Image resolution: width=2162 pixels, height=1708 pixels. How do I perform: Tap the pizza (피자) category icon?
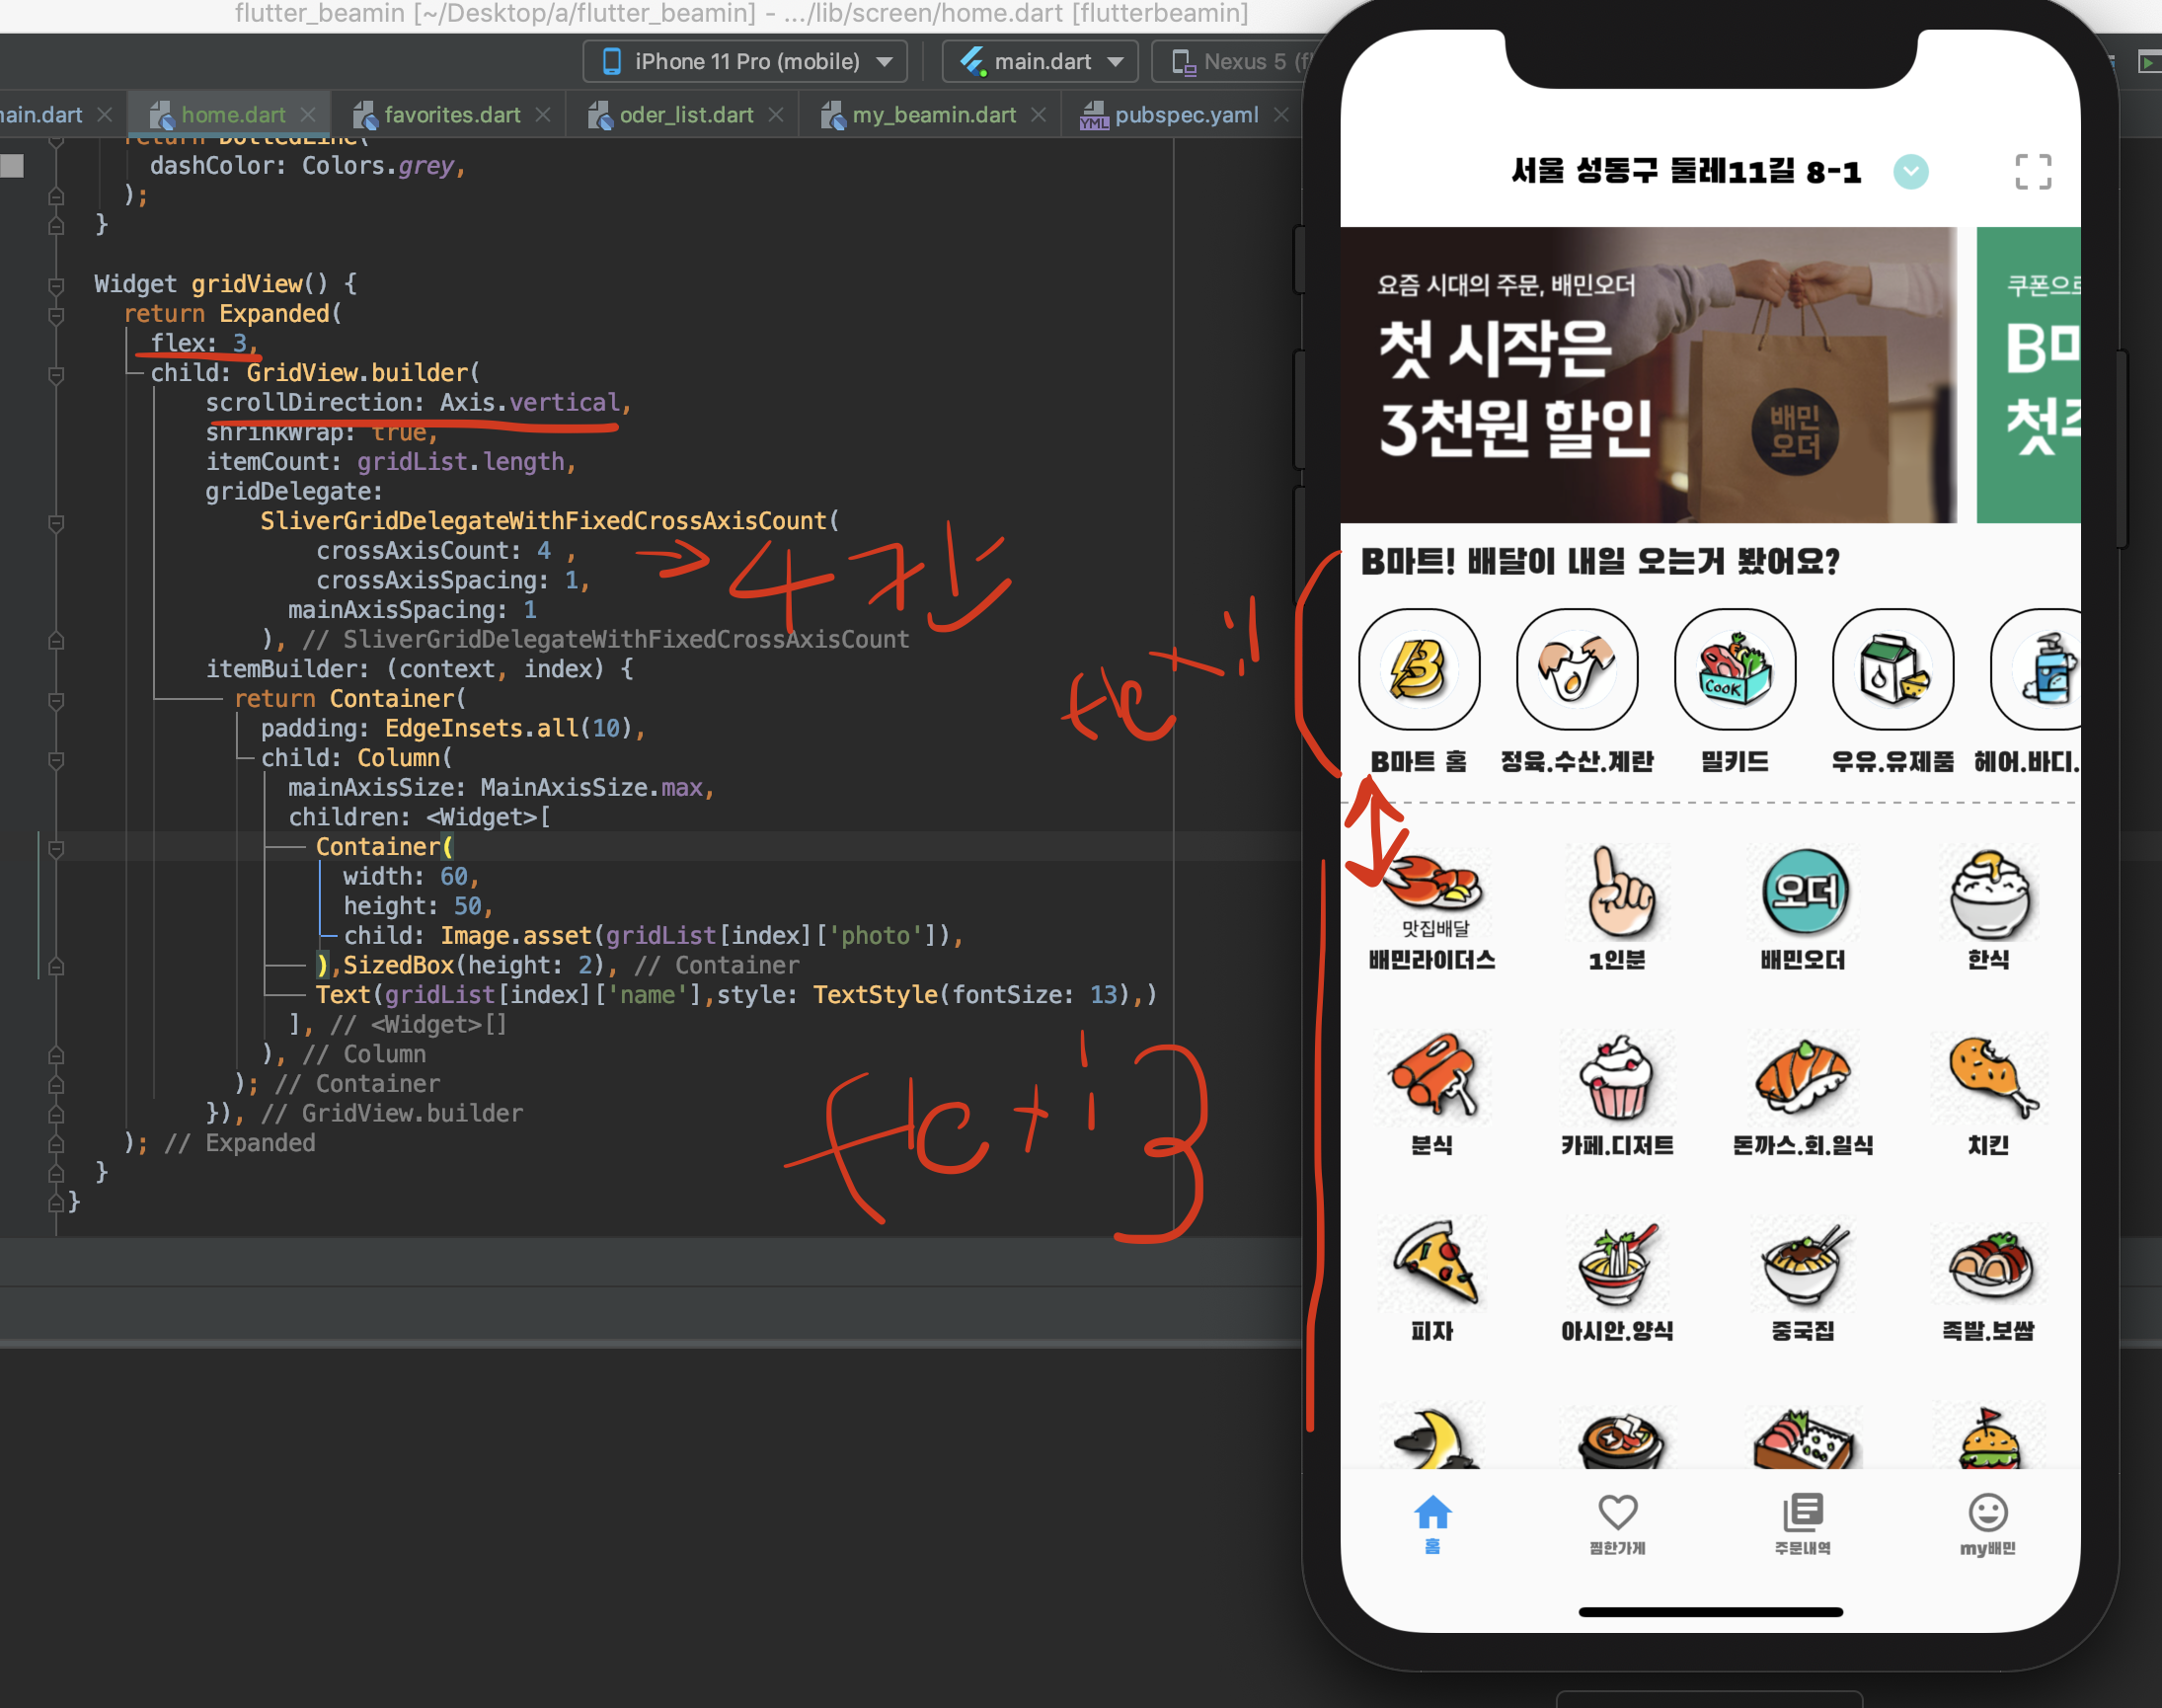1432,1264
